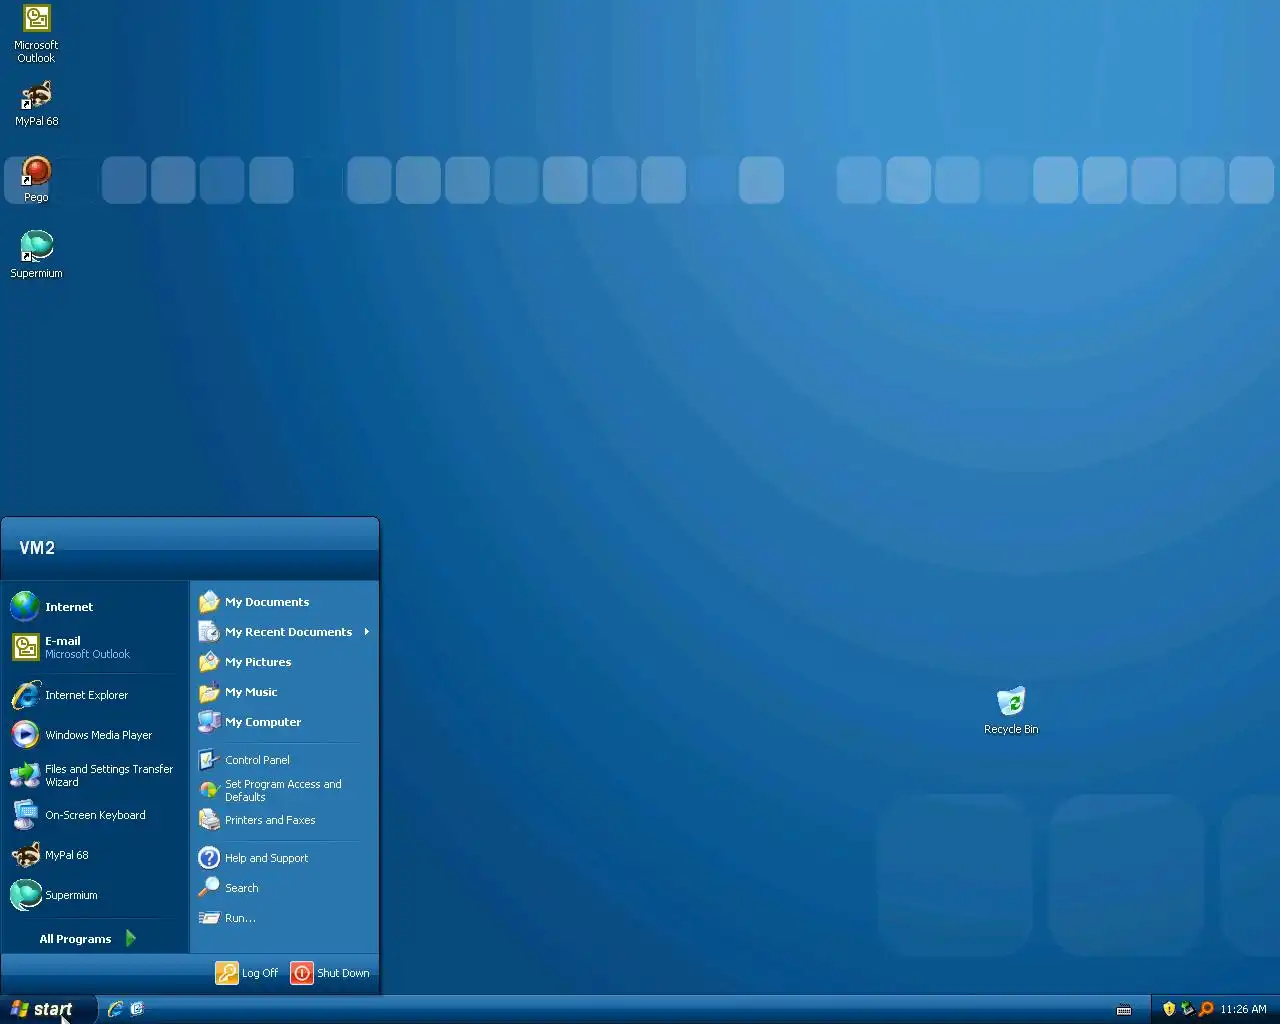The width and height of the screenshot is (1280, 1024).
Task: Open My Computer from Start menu
Action: click(x=284, y=722)
